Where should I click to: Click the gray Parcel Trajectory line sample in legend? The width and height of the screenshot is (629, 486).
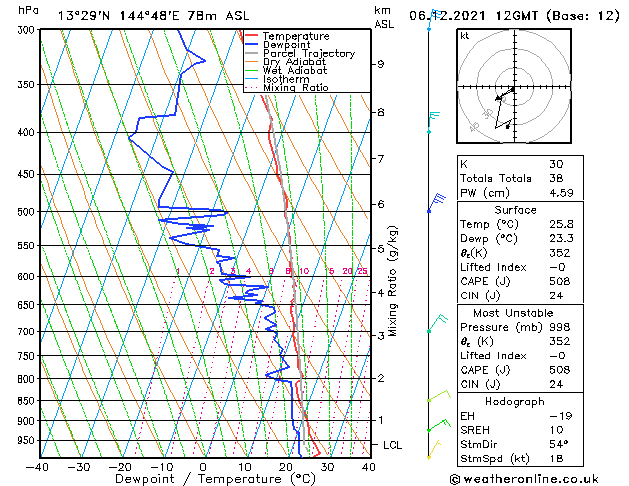pos(251,53)
